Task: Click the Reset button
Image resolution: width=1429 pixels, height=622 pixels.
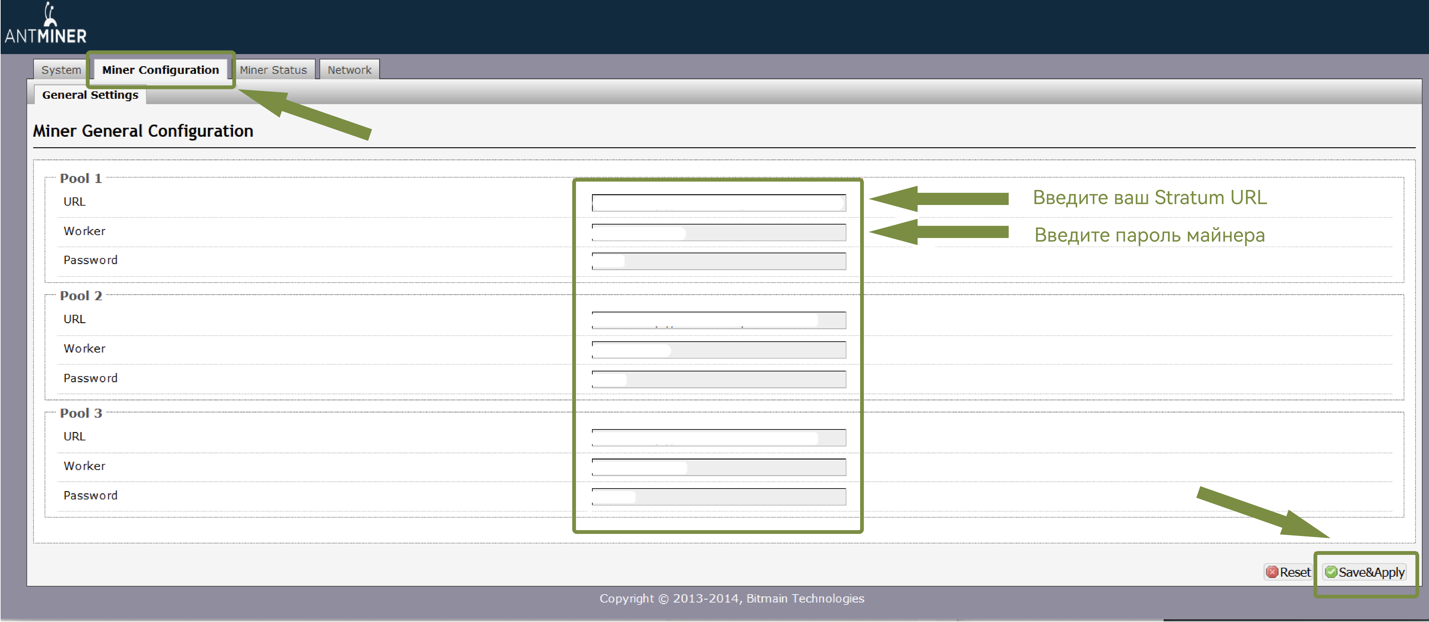Action: (x=1288, y=572)
